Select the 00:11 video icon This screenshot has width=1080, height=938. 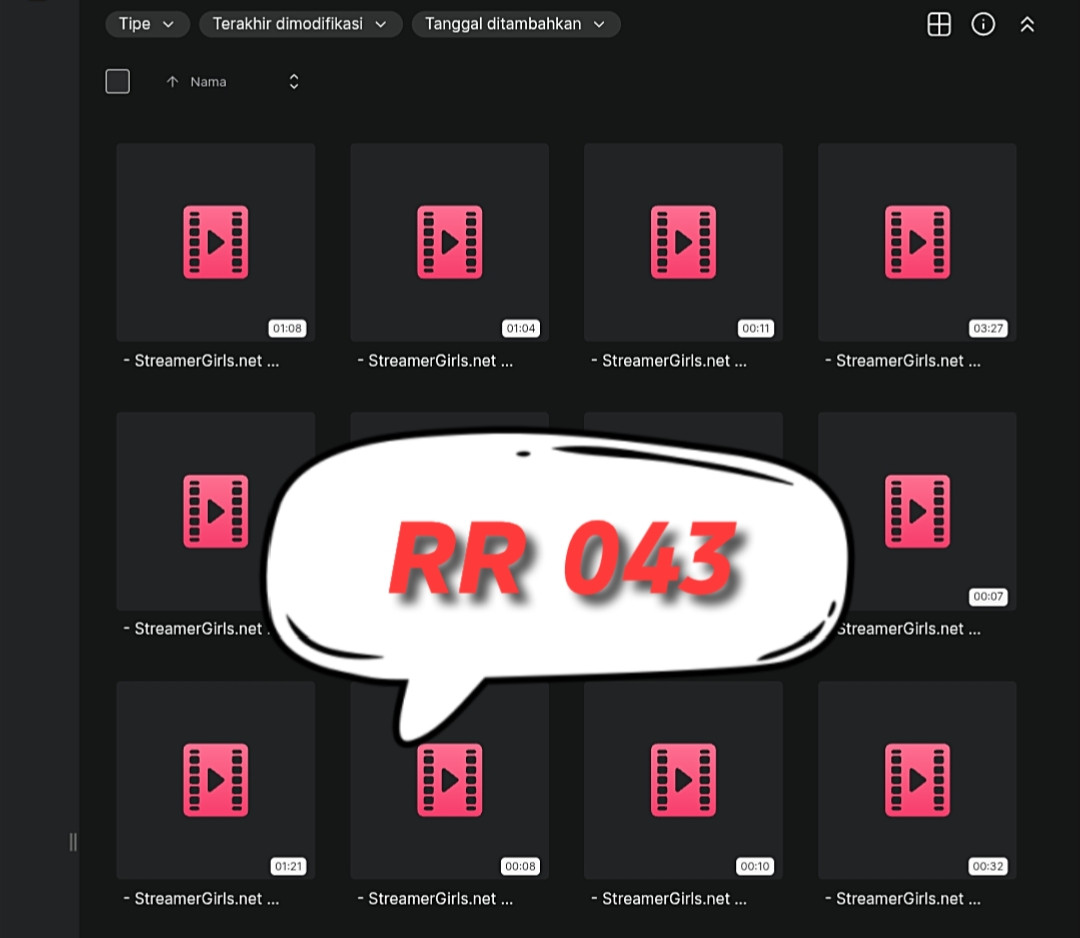[x=683, y=242]
